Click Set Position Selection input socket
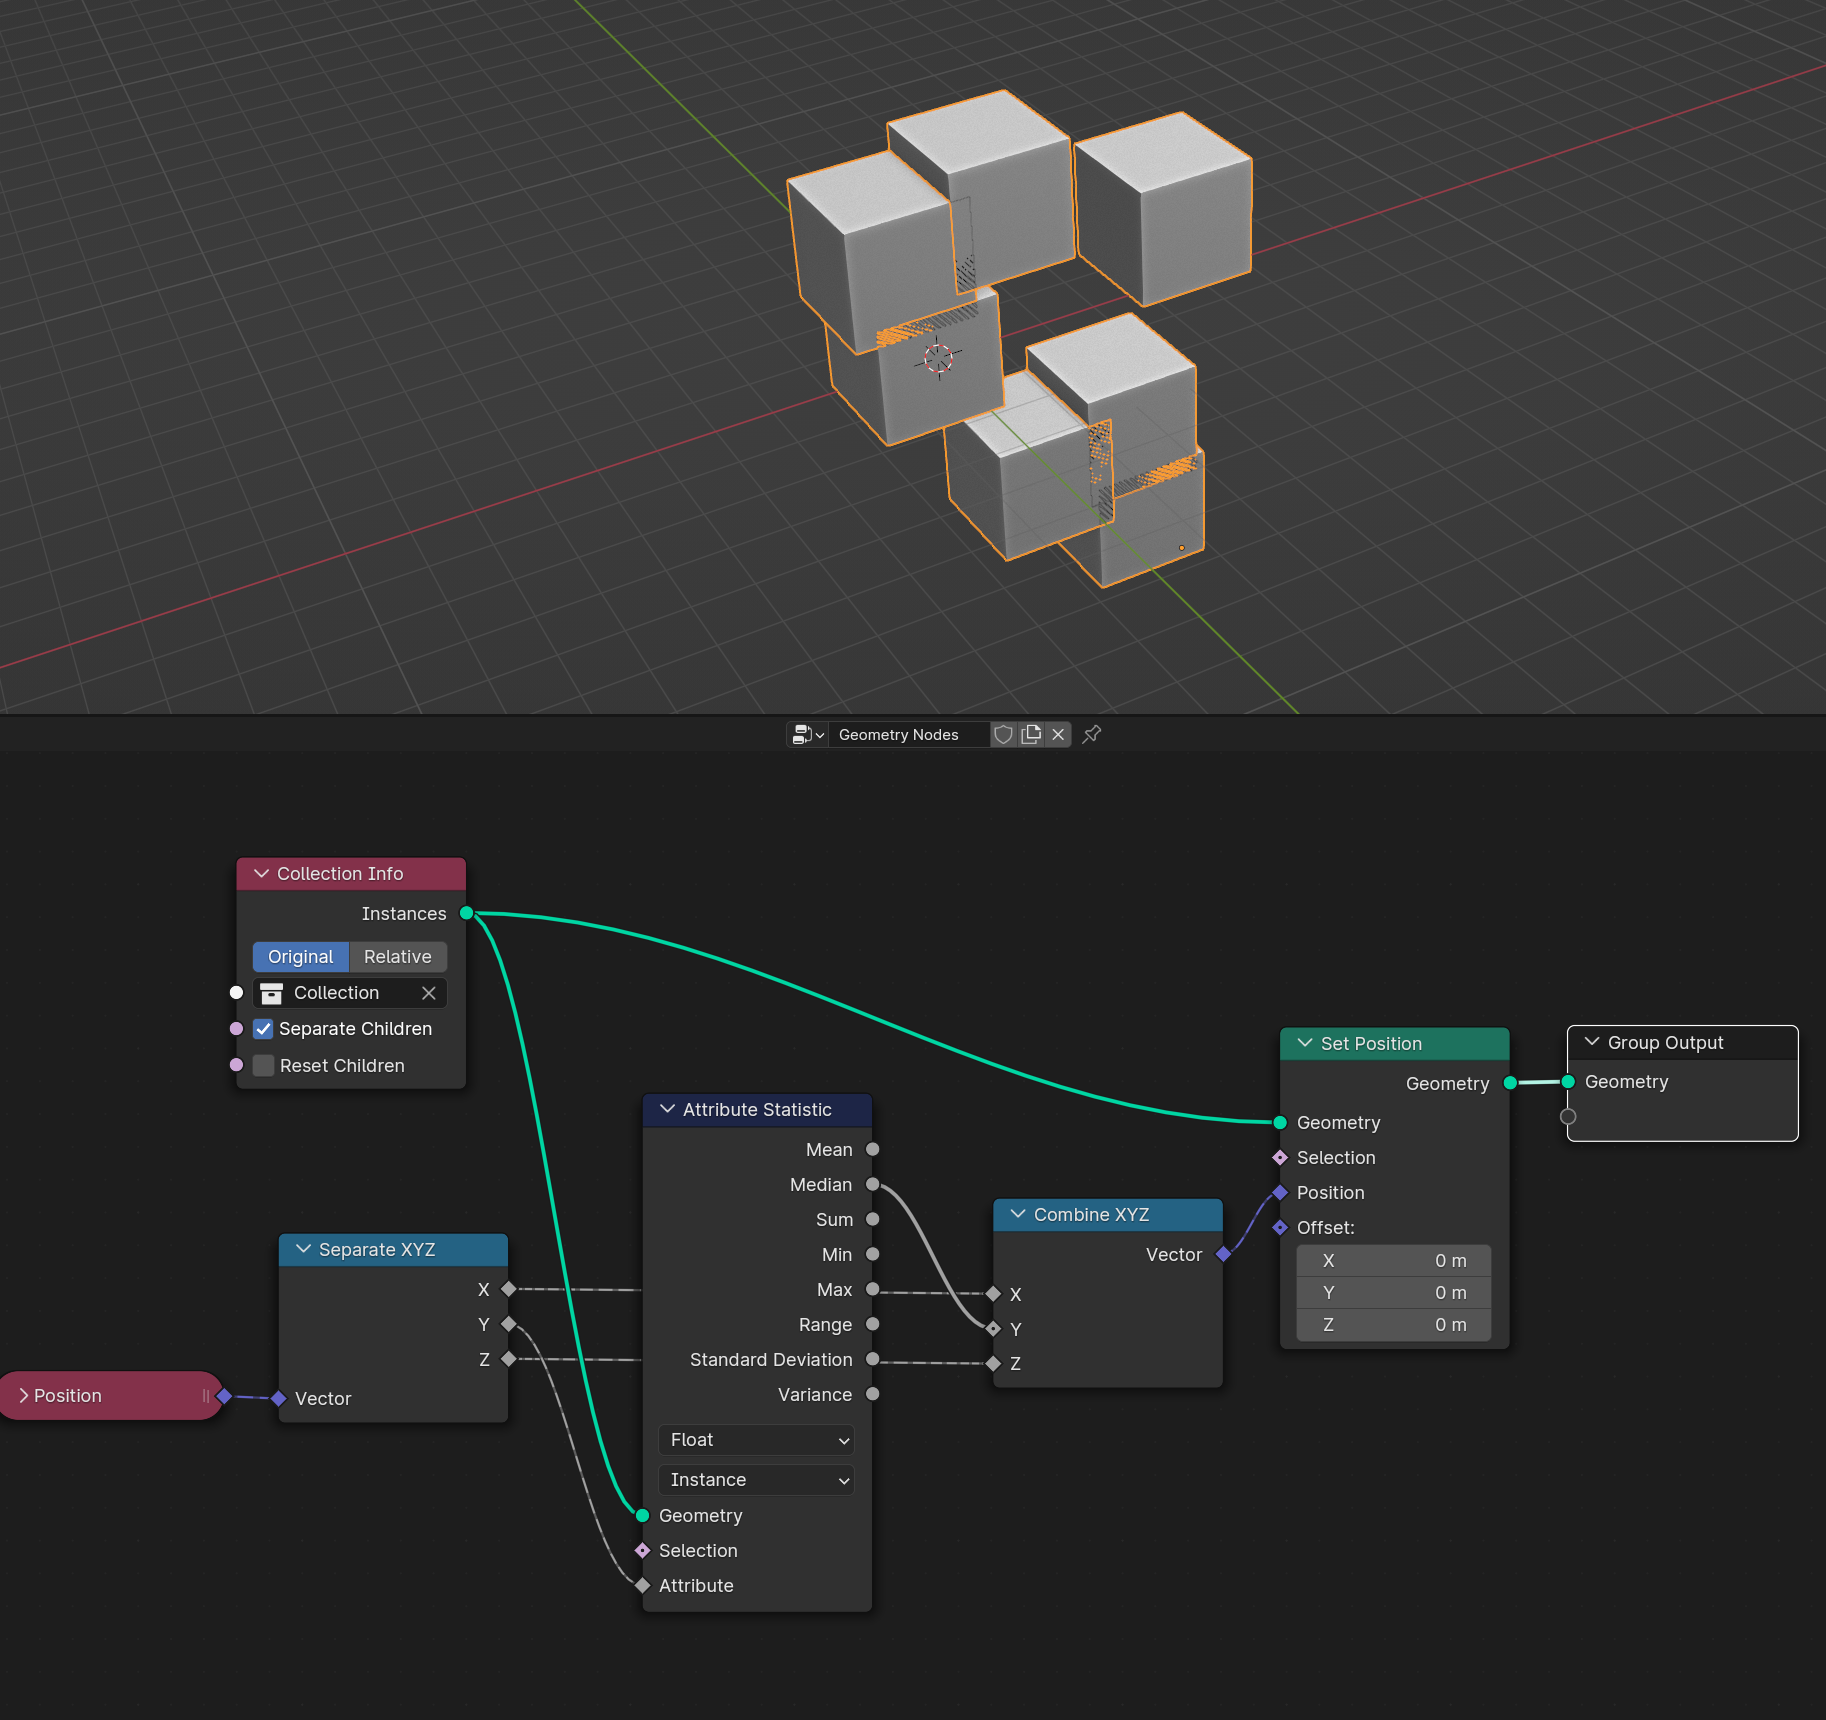 [x=1280, y=1158]
